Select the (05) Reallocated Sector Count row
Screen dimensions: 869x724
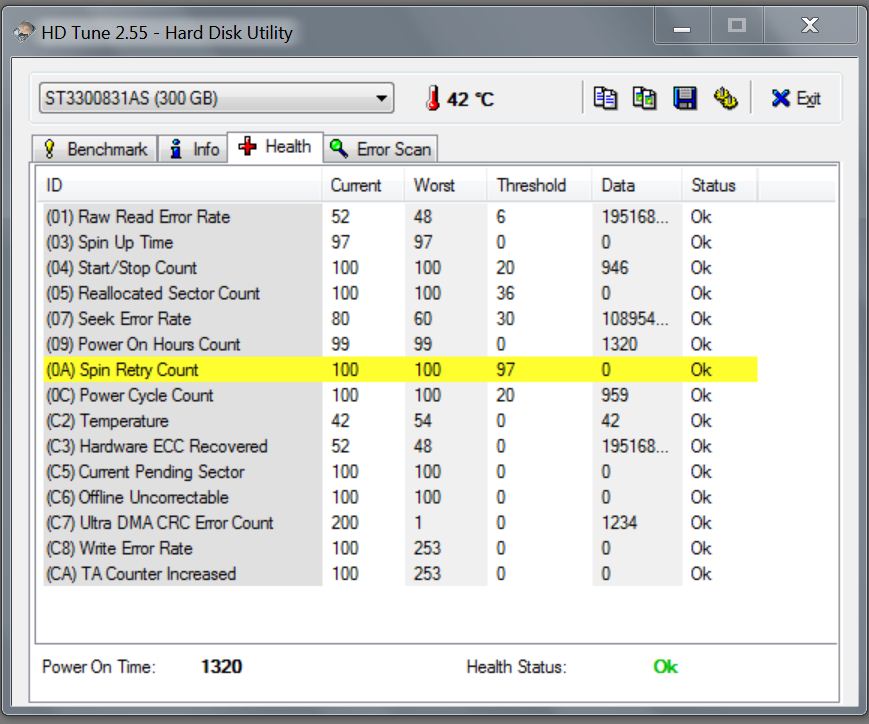[x=400, y=293]
